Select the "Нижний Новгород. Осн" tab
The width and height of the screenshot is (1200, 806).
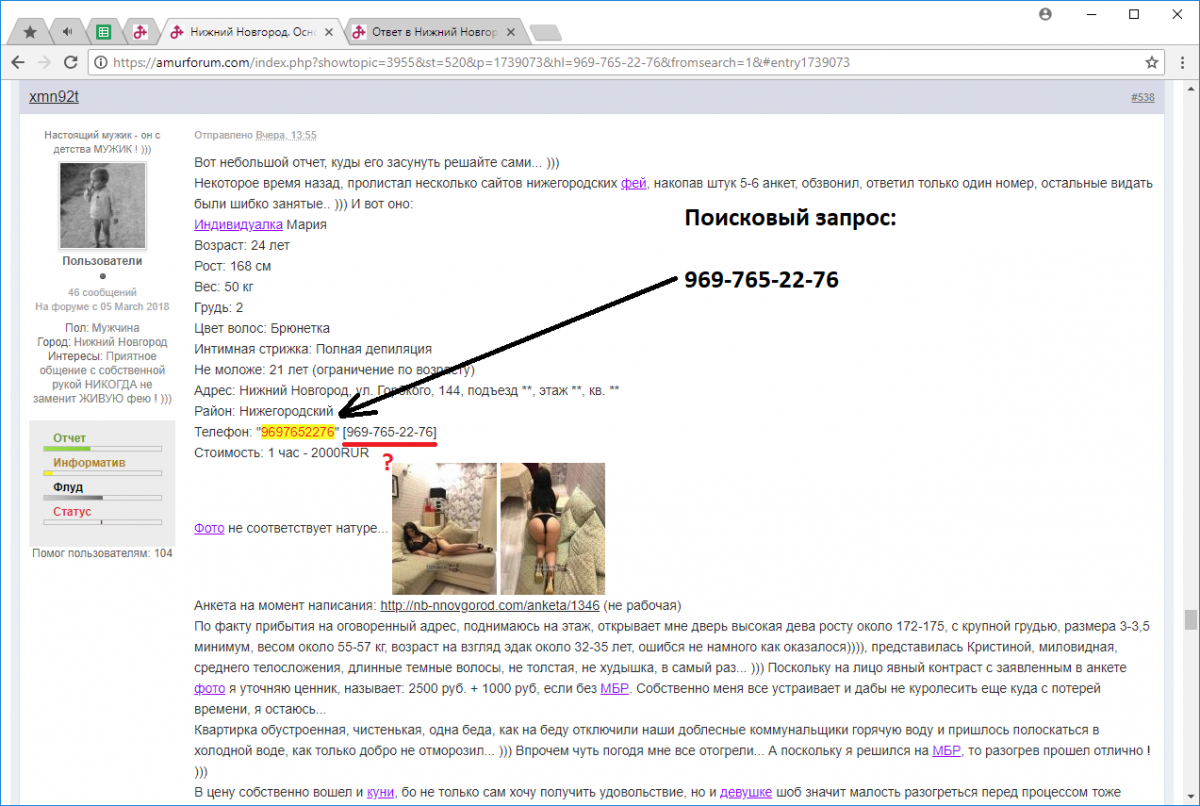(x=245, y=32)
